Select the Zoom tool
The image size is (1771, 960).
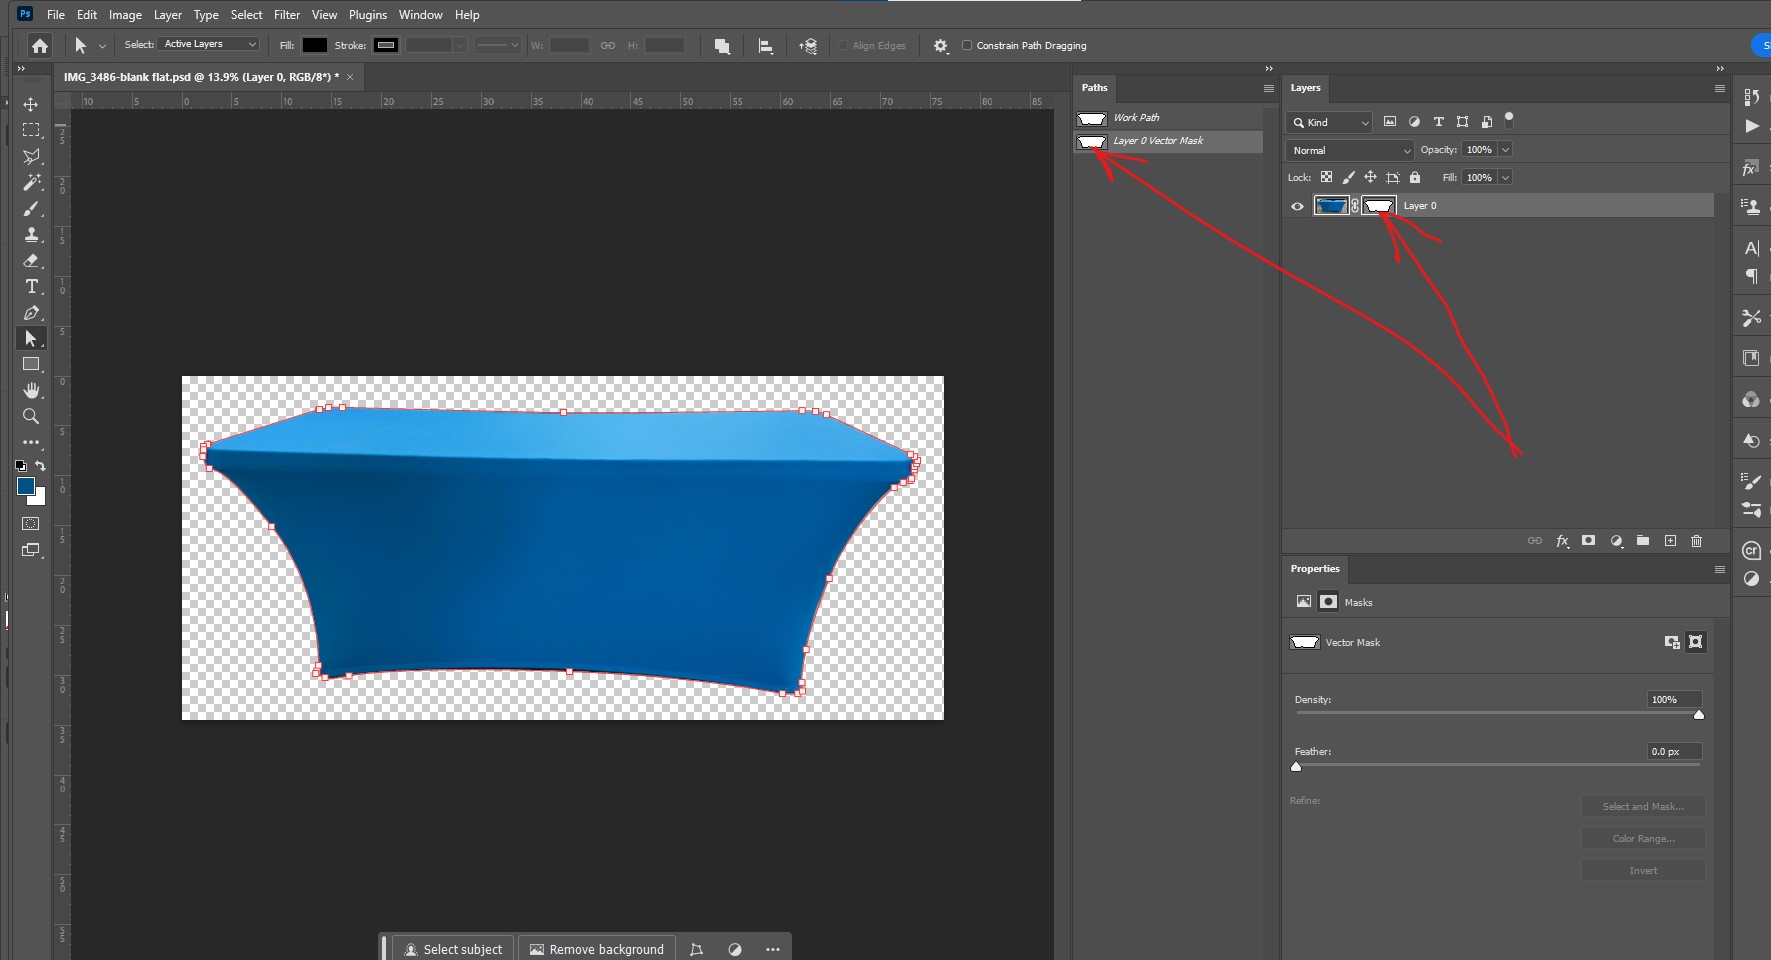[x=31, y=417]
